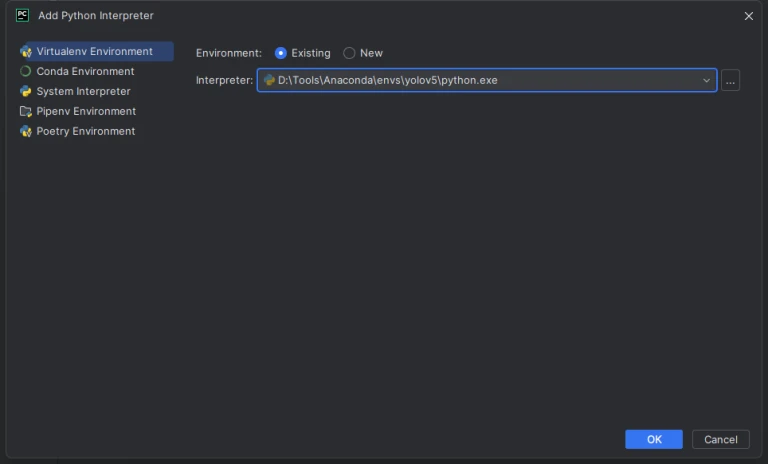Click the Conda Environment circle icon
Screen dimensions: 768x464
click(x=25, y=72)
